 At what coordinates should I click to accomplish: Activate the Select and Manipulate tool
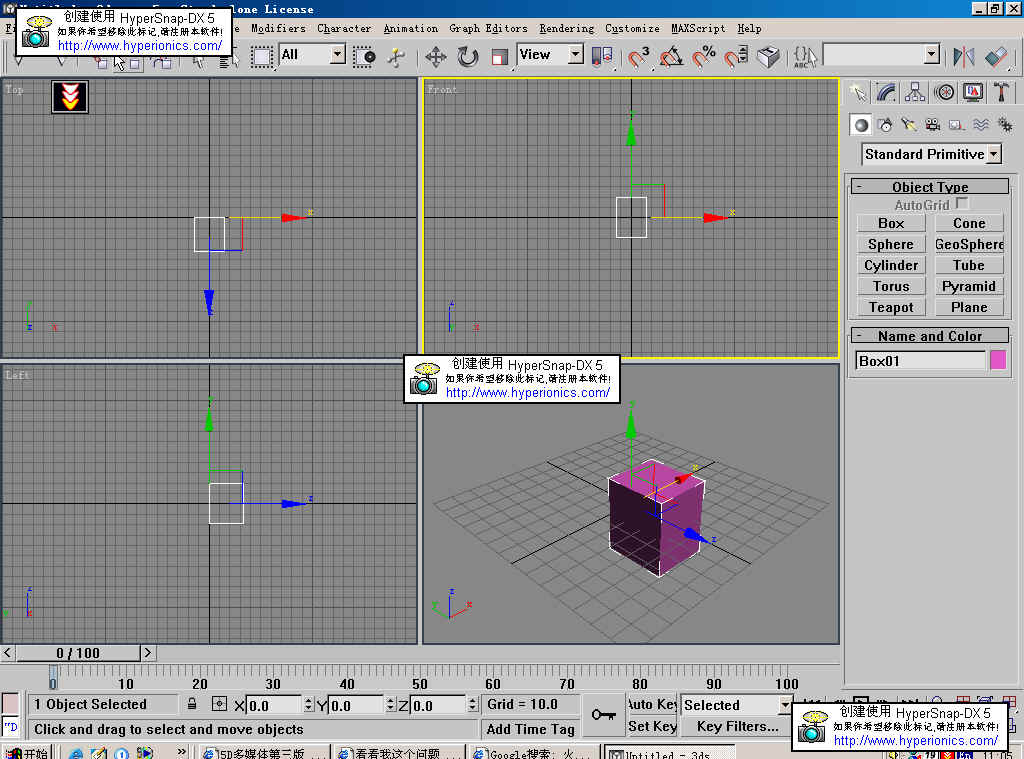(396, 57)
